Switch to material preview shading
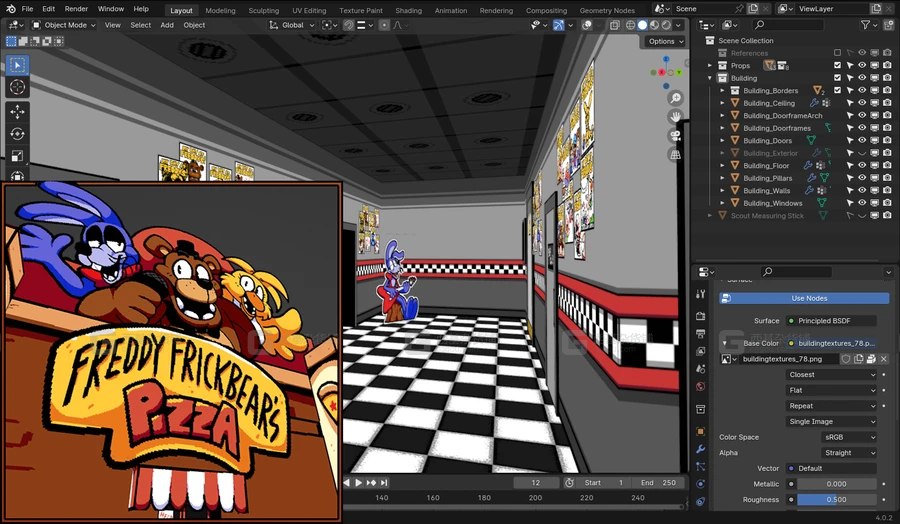 (x=654, y=25)
